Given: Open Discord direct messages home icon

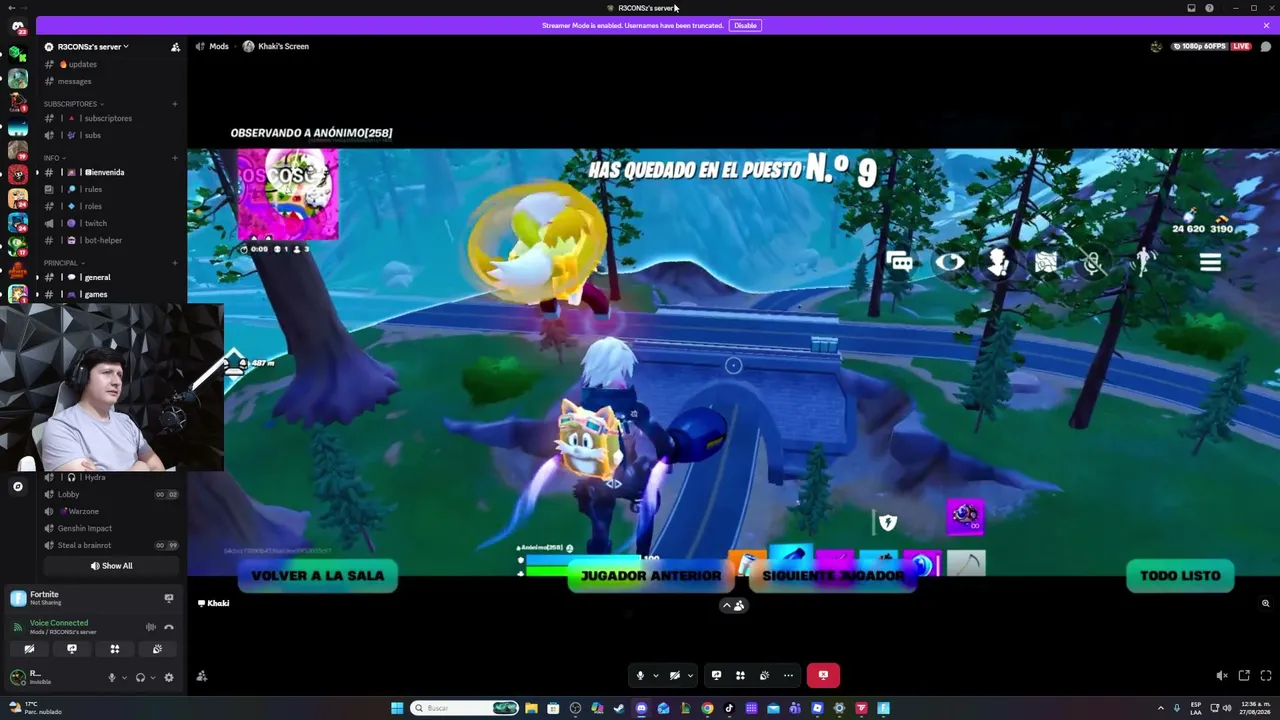Looking at the screenshot, I should [17, 27].
